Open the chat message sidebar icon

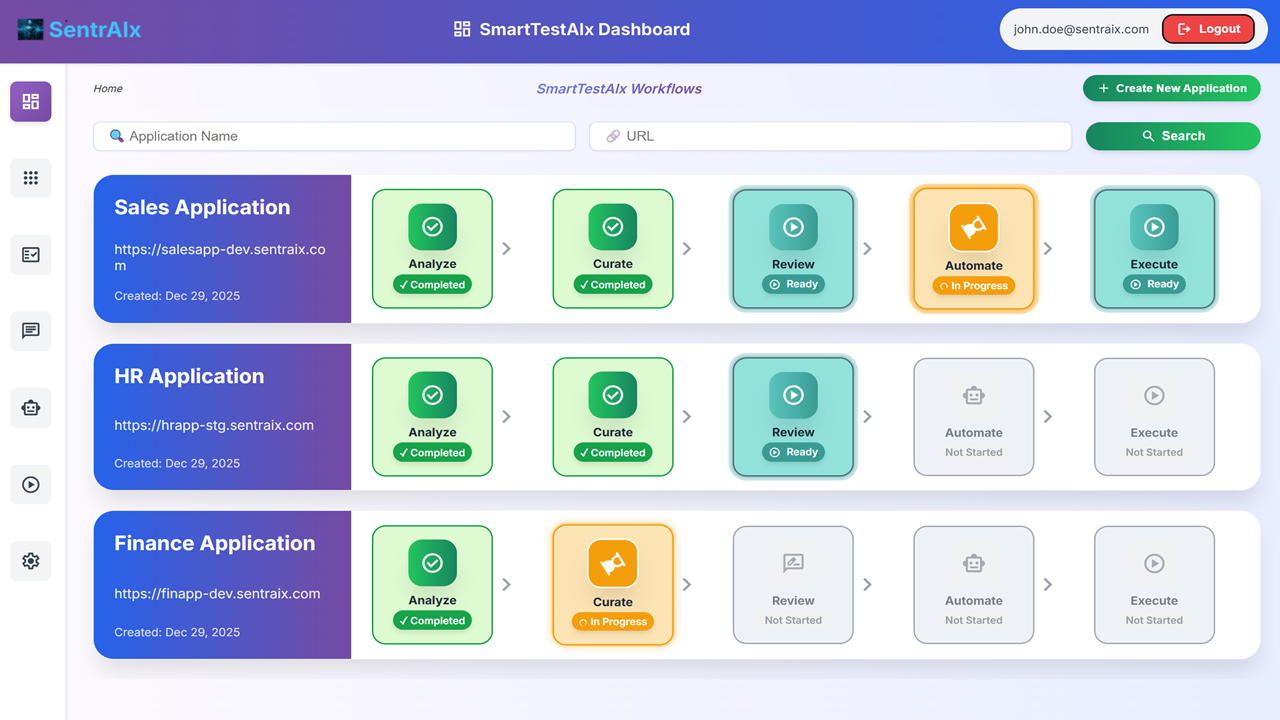[31, 331]
